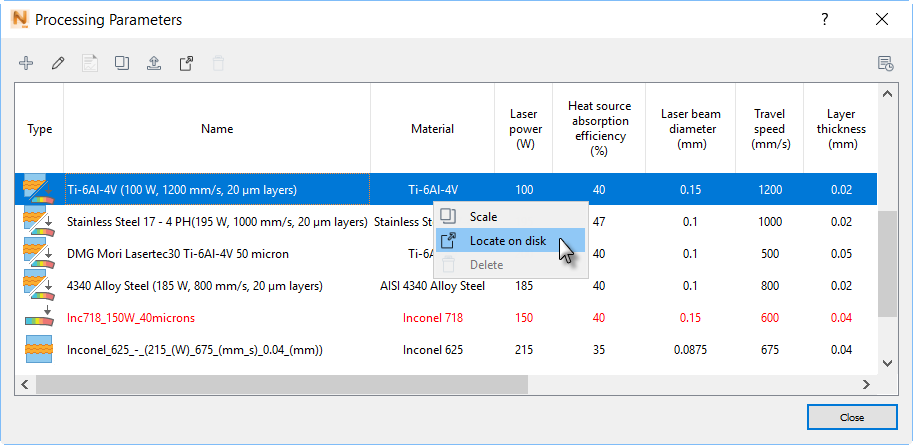Click the export upload toolbar icon
The height and width of the screenshot is (445, 913).
point(153,63)
